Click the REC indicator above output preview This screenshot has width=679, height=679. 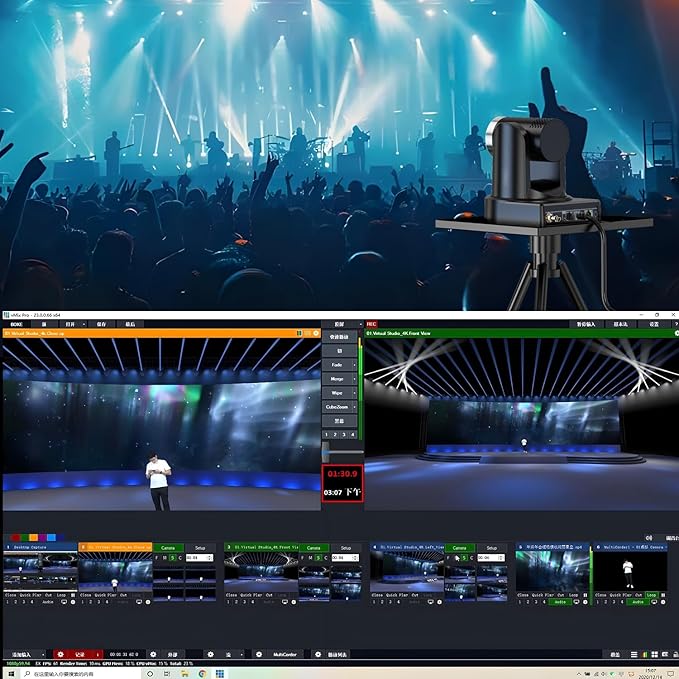point(372,324)
